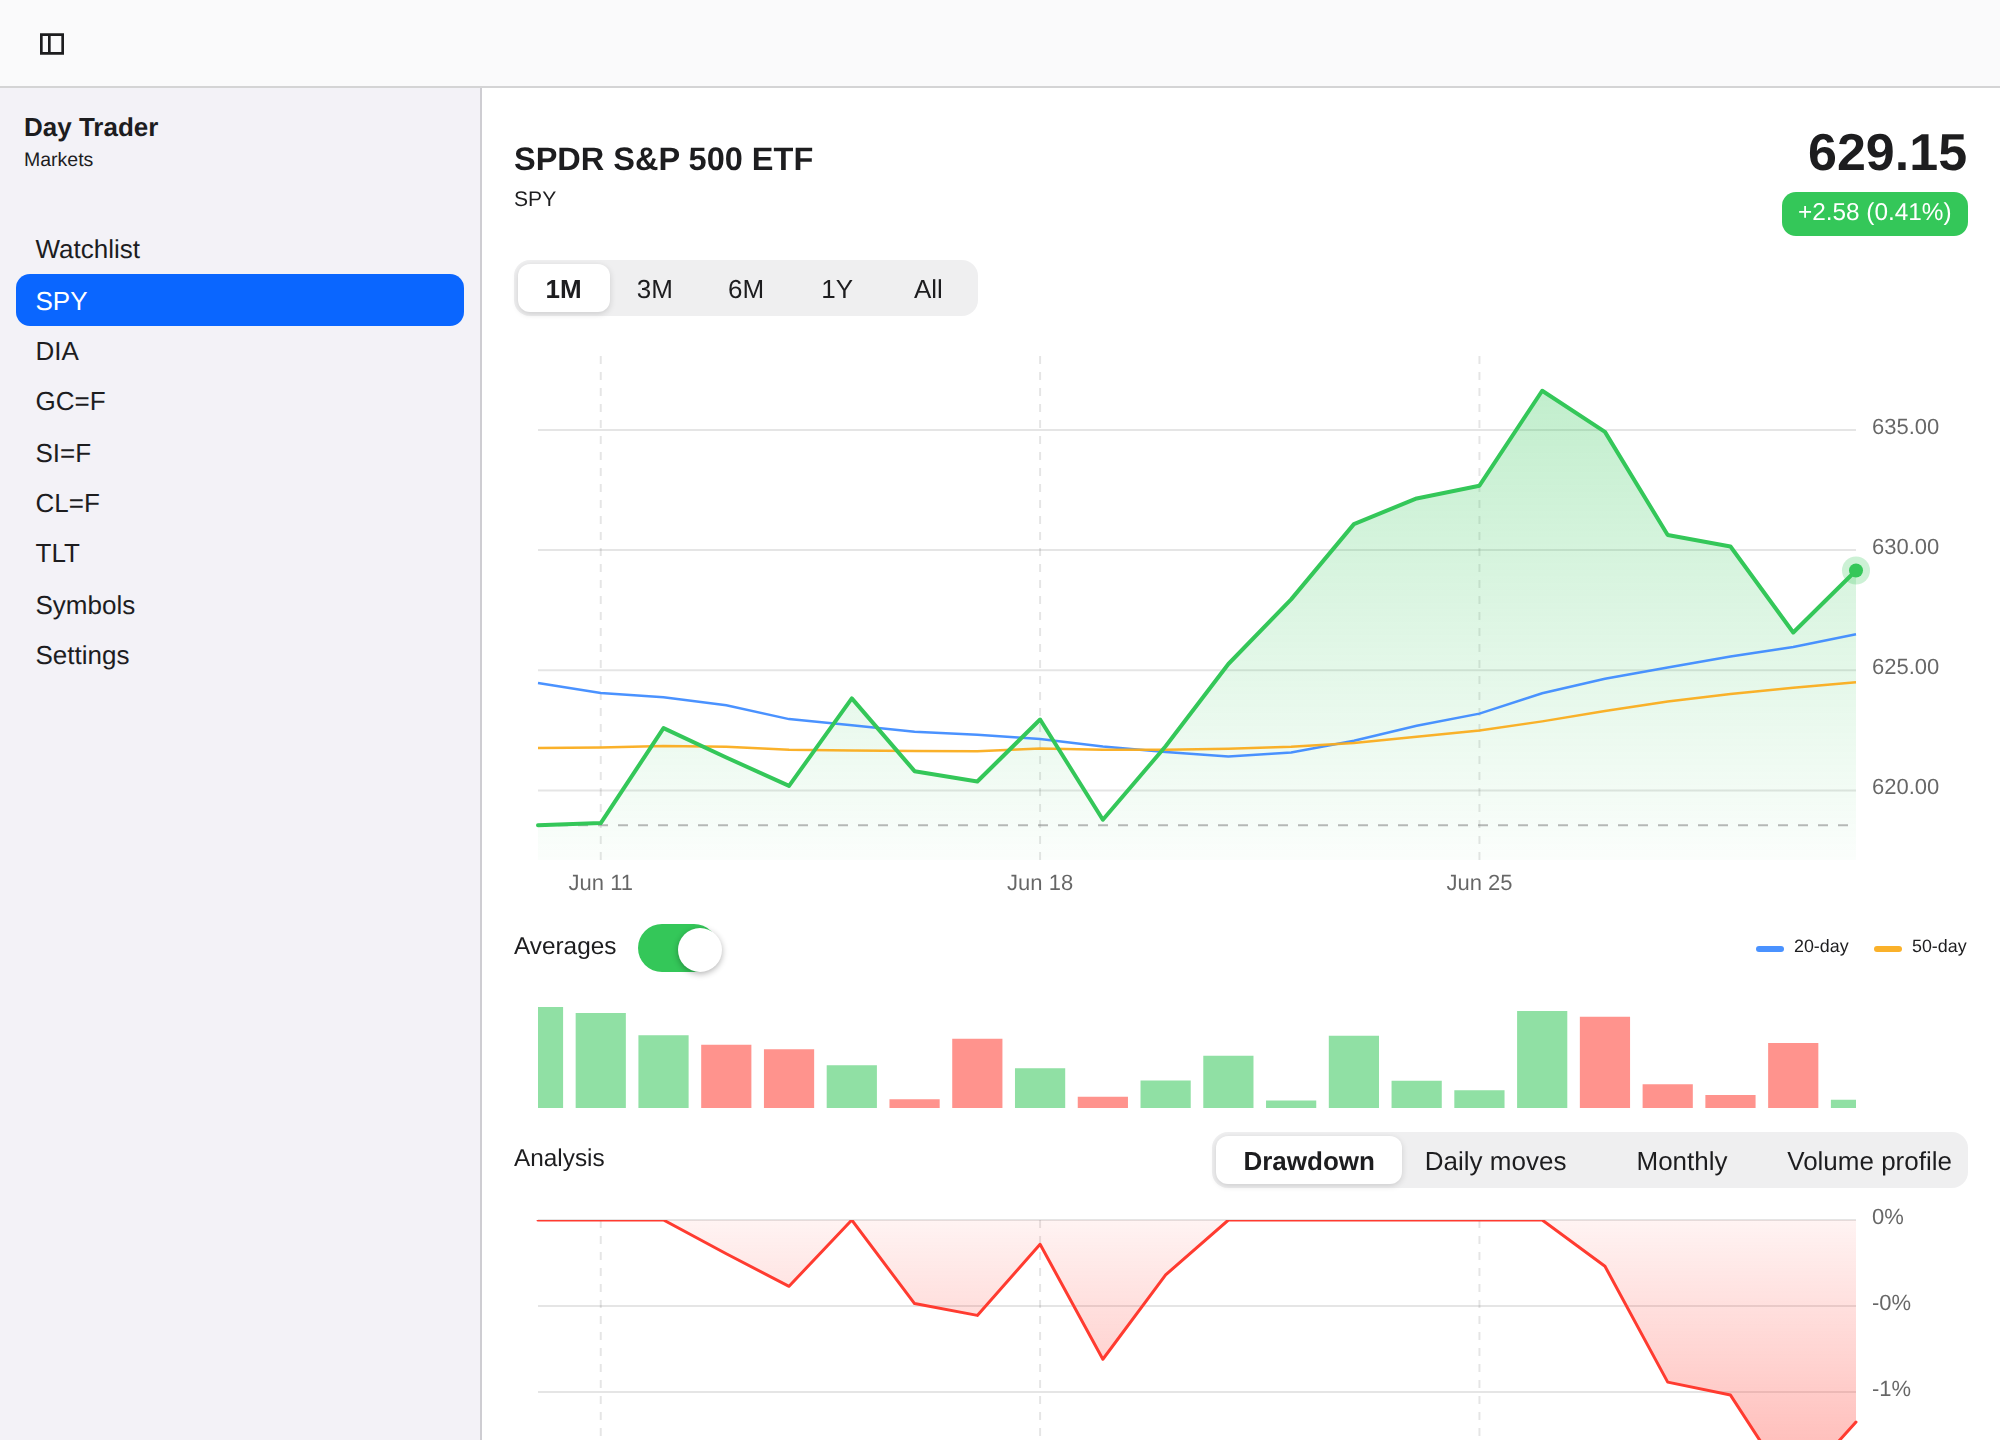Click the first green volume bar

tap(550, 1057)
